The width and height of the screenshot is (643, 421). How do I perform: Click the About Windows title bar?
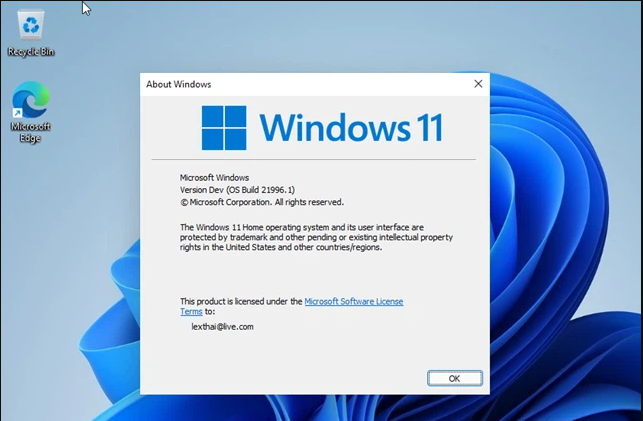pyautogui.click(x=300, y=84)
